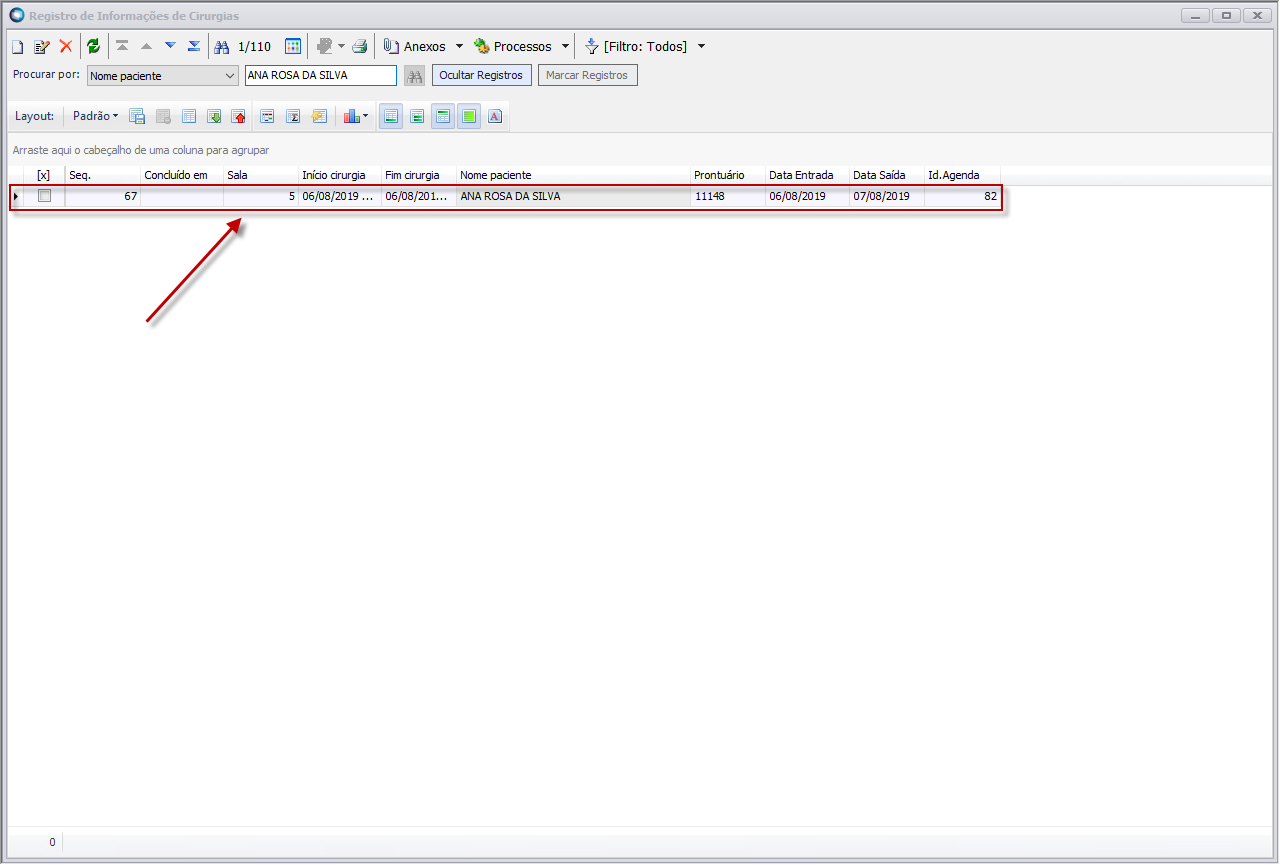Expand the Filtro dropdown arrow
The image size is (1280, 865).
[701, 46]
